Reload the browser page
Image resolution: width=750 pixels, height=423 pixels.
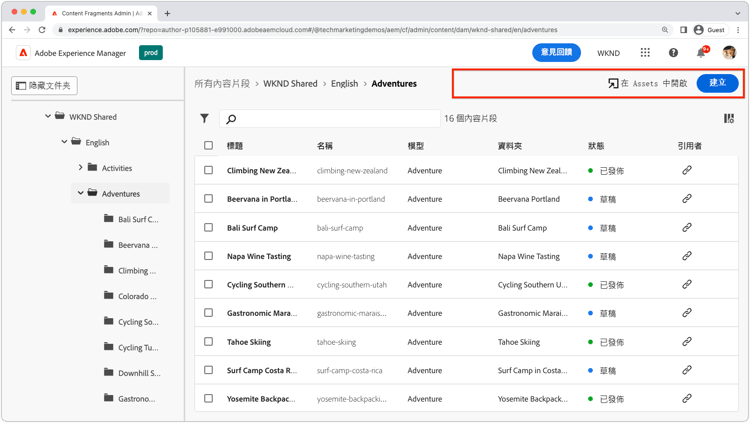(42, 30)
